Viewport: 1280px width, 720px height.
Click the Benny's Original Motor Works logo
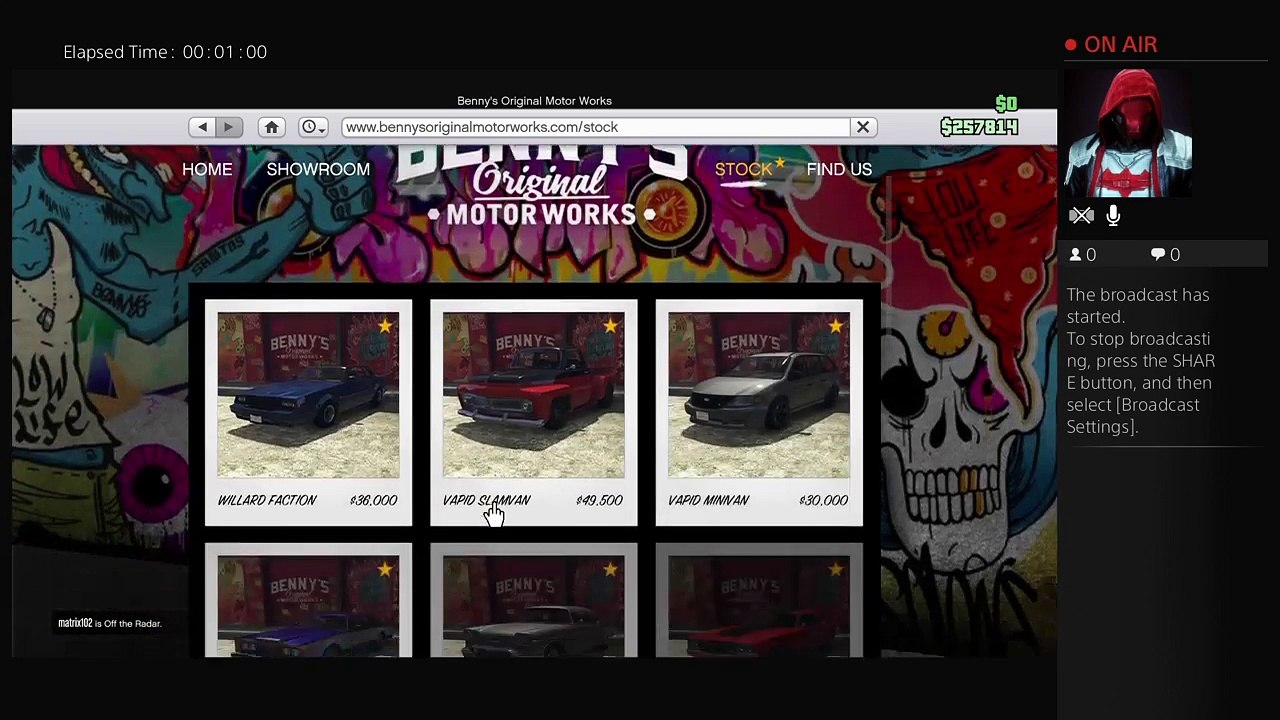click(541, 188)
